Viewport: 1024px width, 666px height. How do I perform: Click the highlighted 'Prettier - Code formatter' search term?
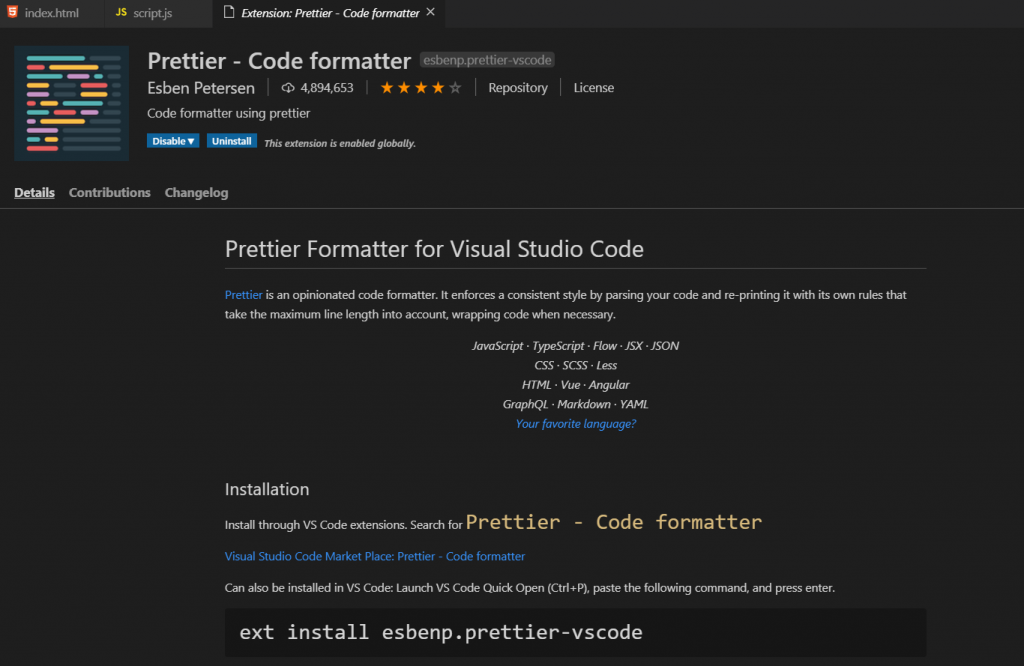click(x=614, y=522)
